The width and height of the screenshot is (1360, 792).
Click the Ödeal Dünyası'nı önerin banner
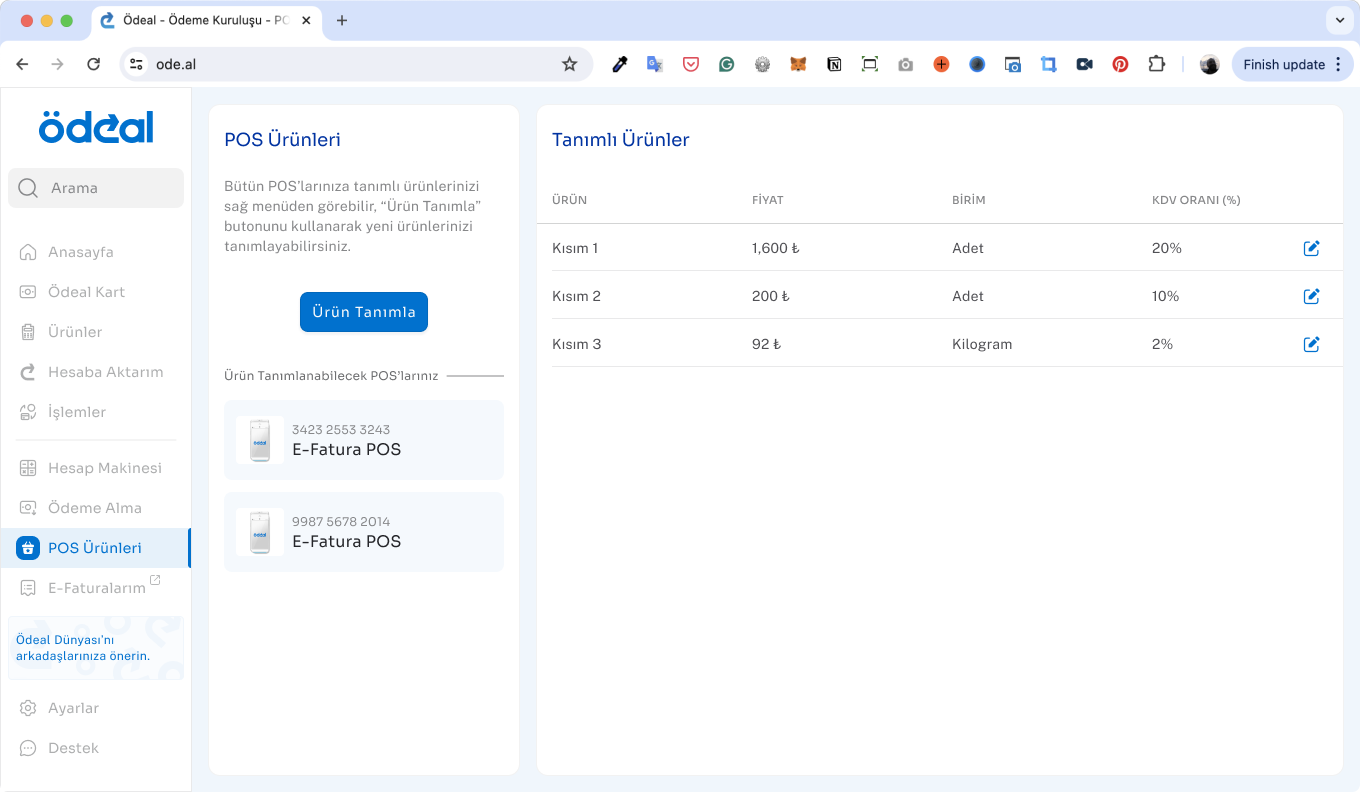pyautogui.click(x=96, y=648)
